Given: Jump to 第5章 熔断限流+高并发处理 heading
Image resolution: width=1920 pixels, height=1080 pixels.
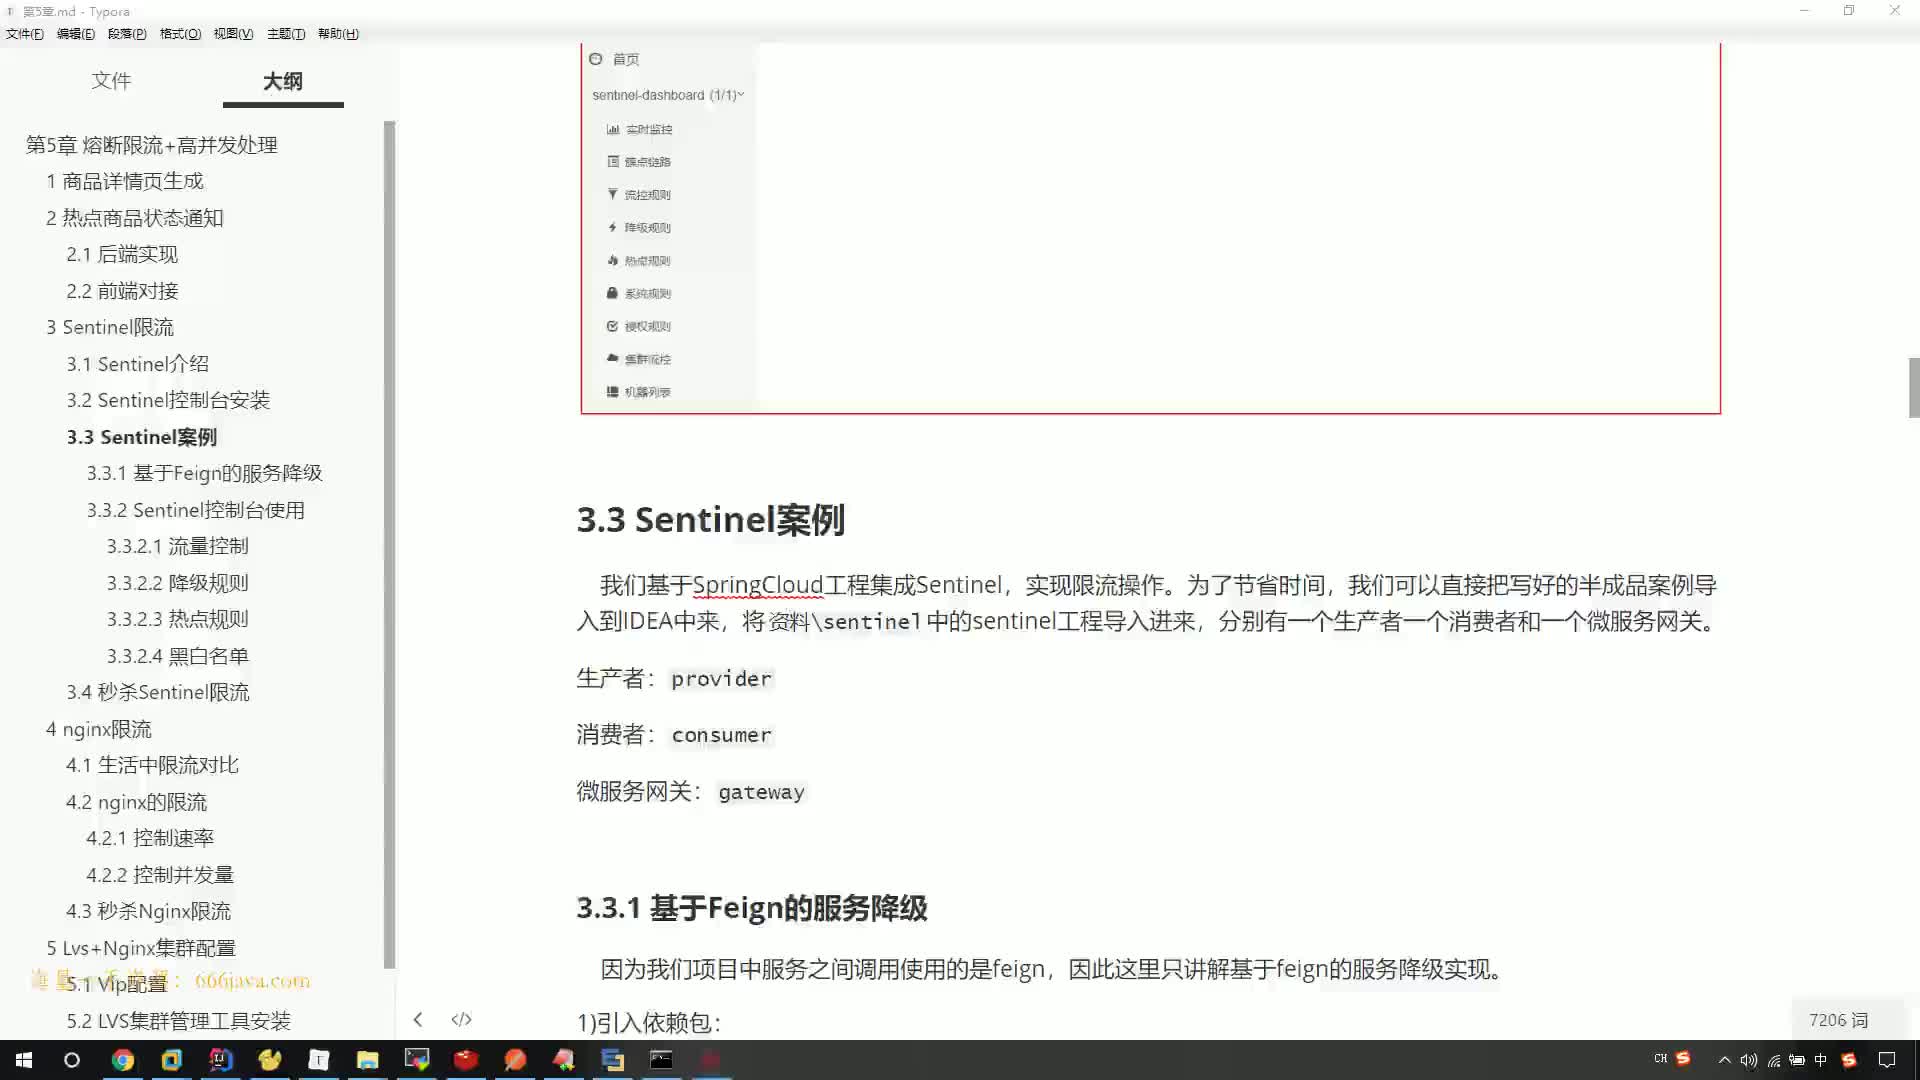Looking at the screenshot, I should [152, 145].
